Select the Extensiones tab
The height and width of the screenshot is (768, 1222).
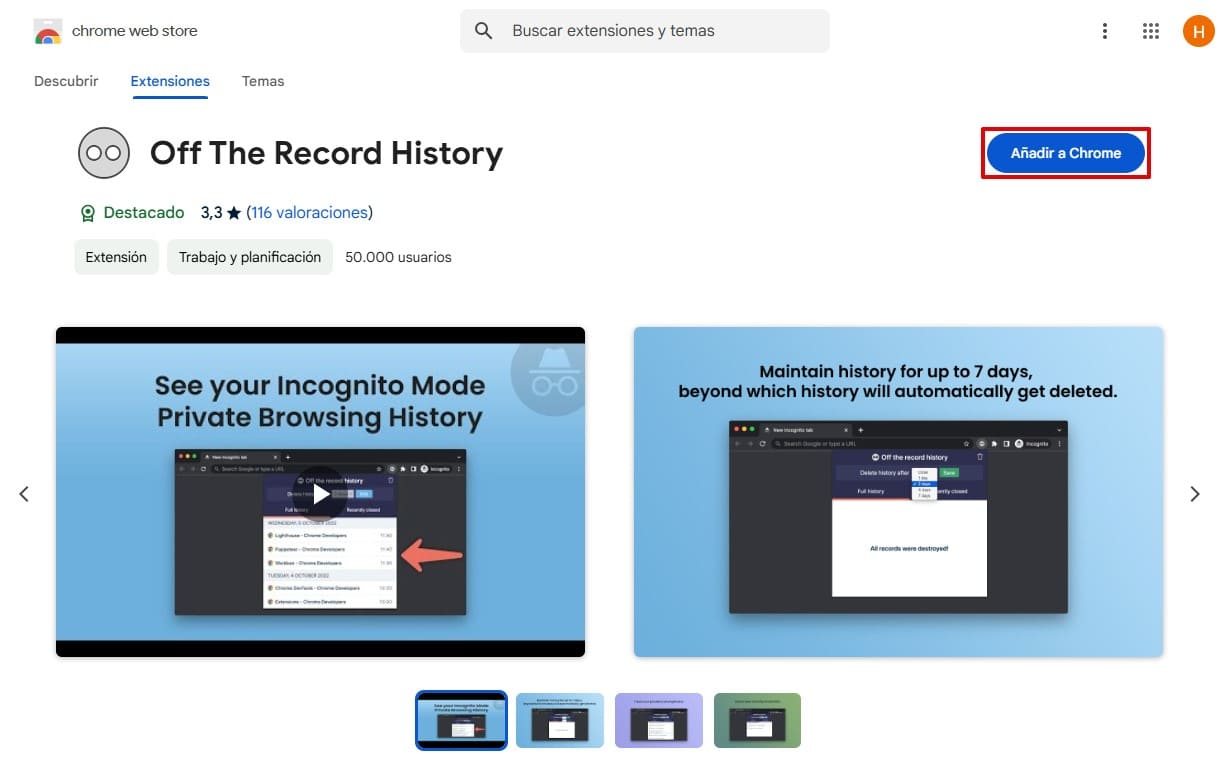(170, 81)
